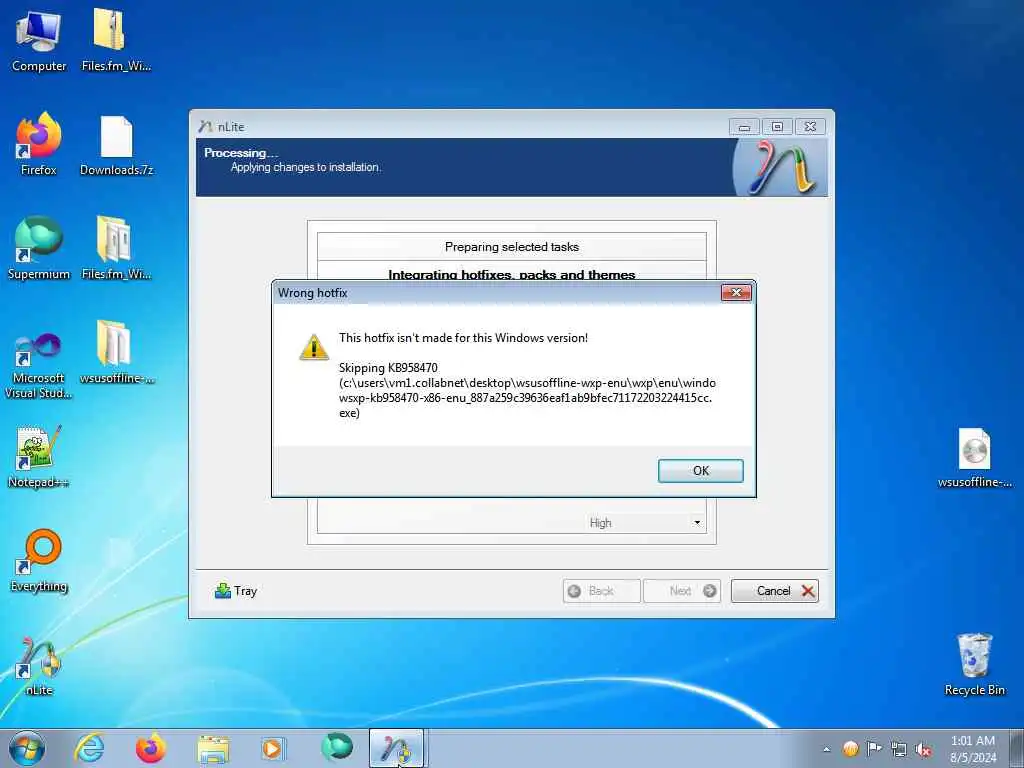The height and width of the screenshot is (768, 1024).
Task: Select the Notepad++ desktop shortcut
Action: pyautogui.click(x=39, y=456)
